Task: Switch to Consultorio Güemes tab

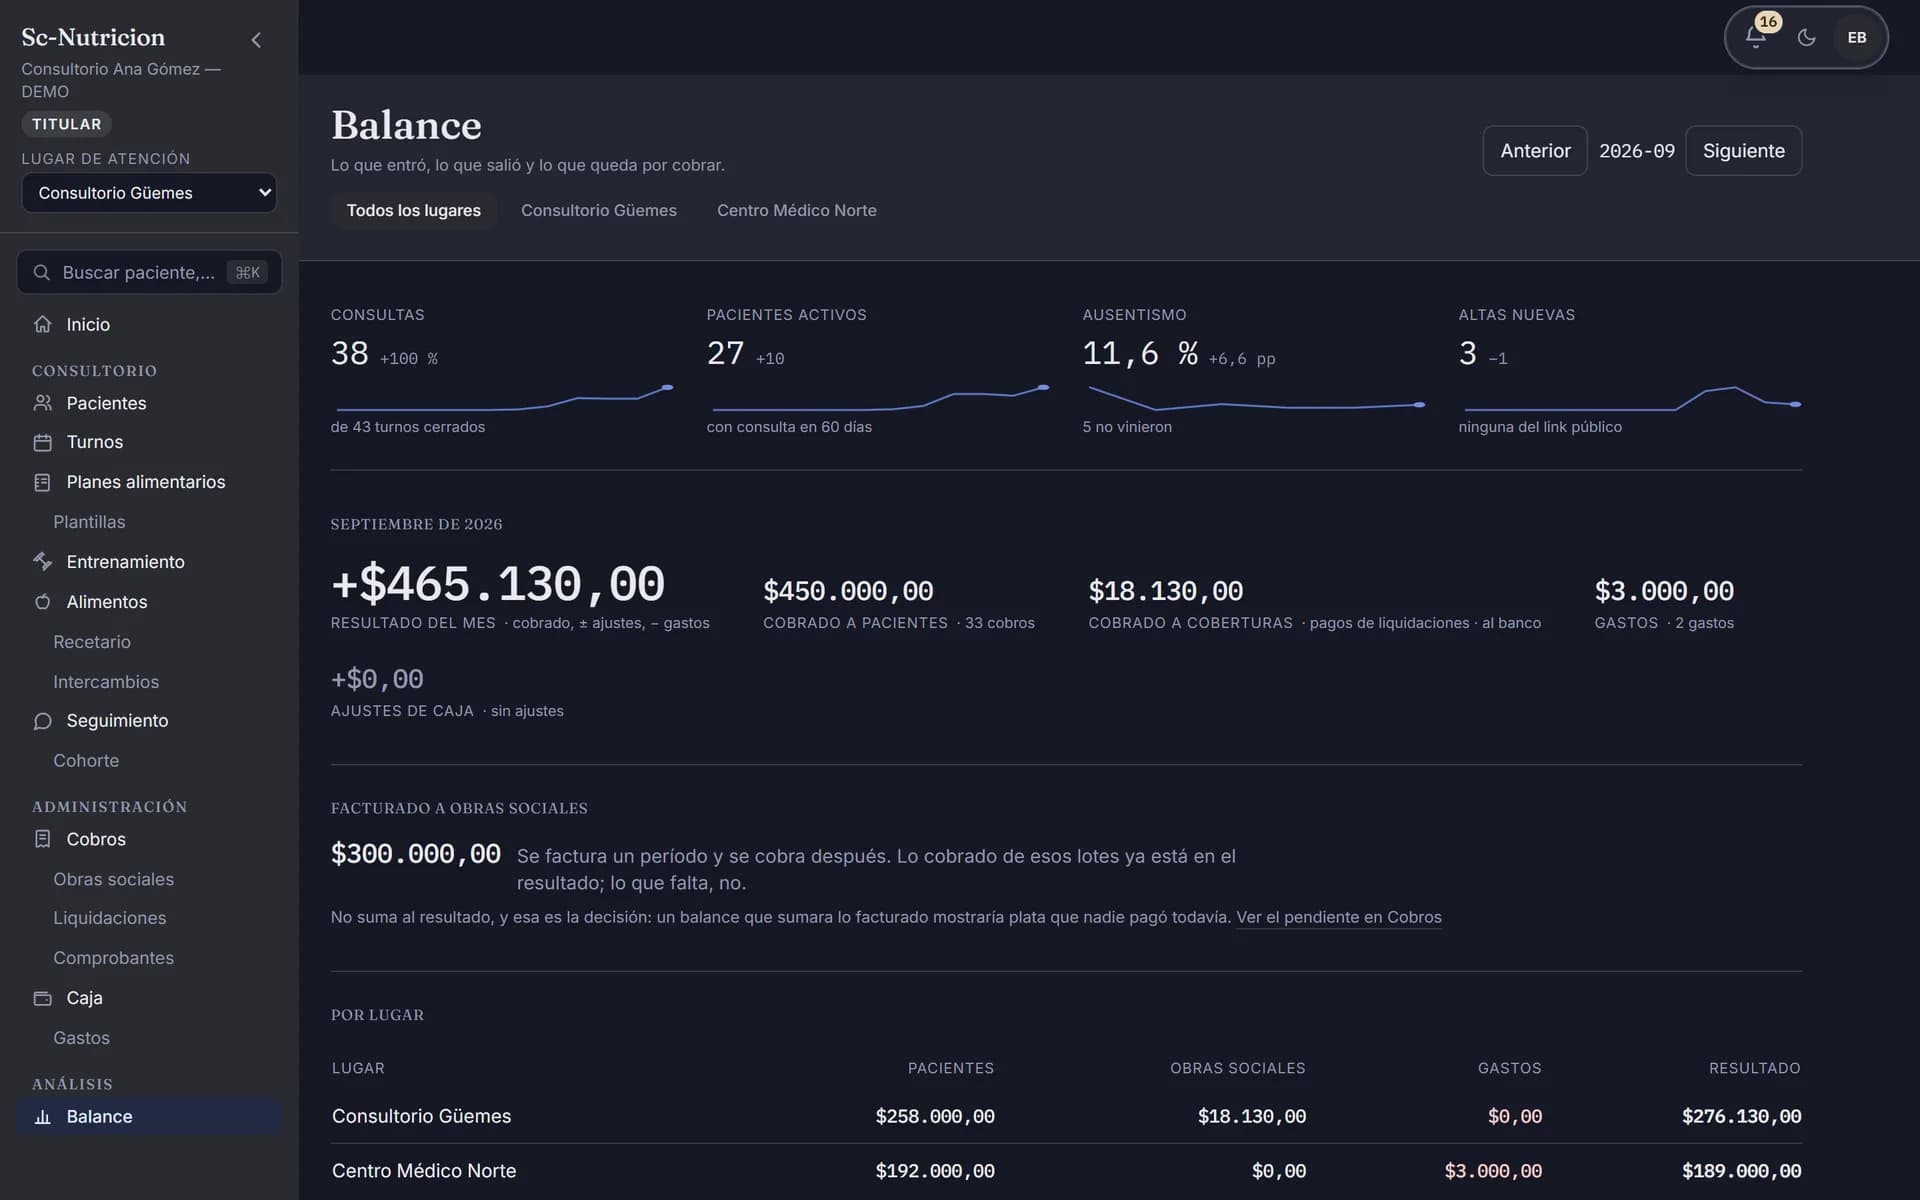Action: coord(599,210)
